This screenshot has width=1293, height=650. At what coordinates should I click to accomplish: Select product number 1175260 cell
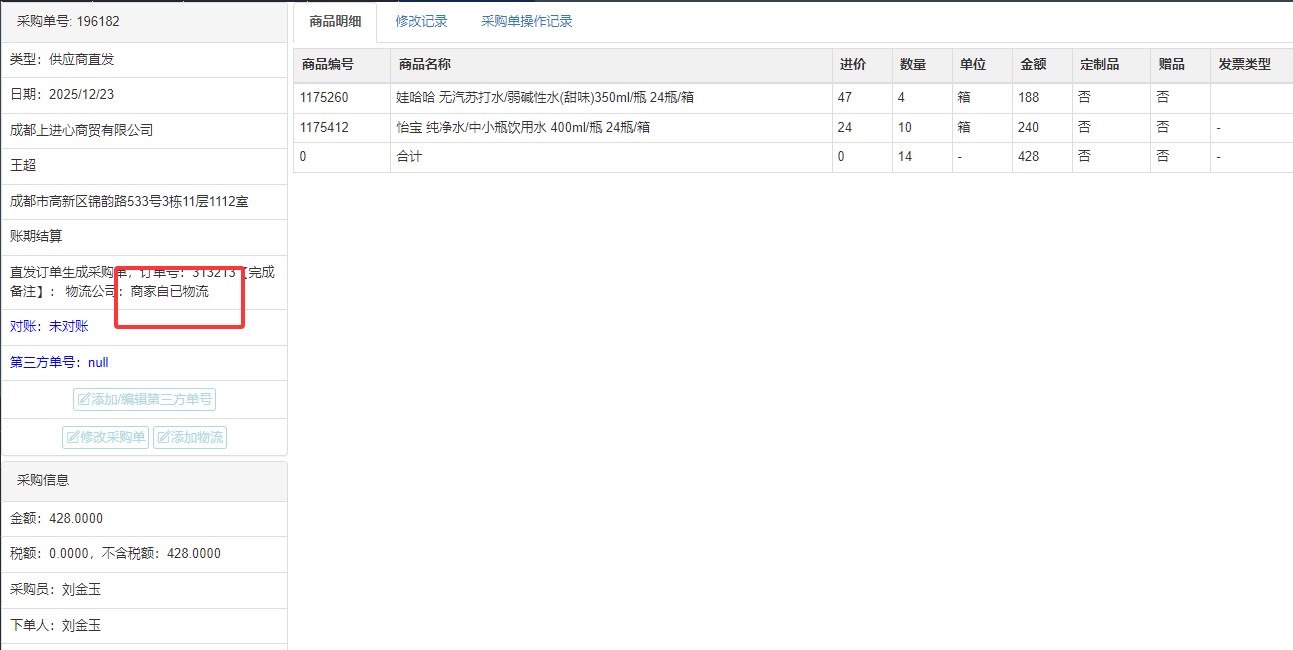coord(324,98)
